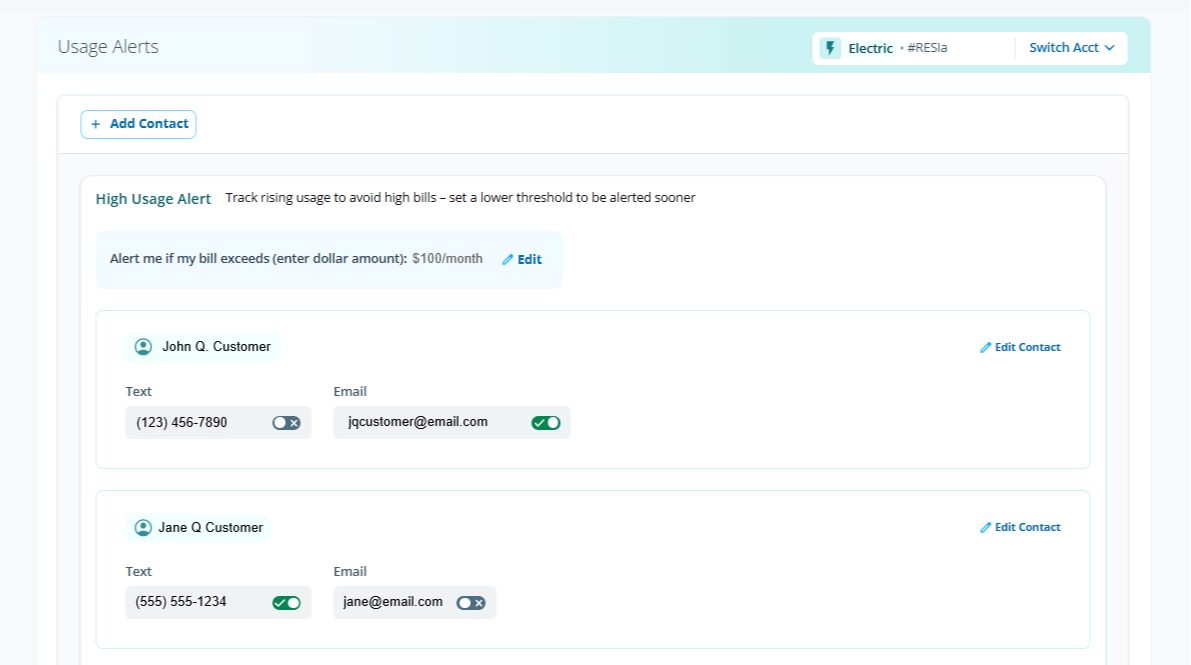Viewport: 1191px width, 665px height.
Task: Click plus icon in Add Contact
Action: (96, 124)
